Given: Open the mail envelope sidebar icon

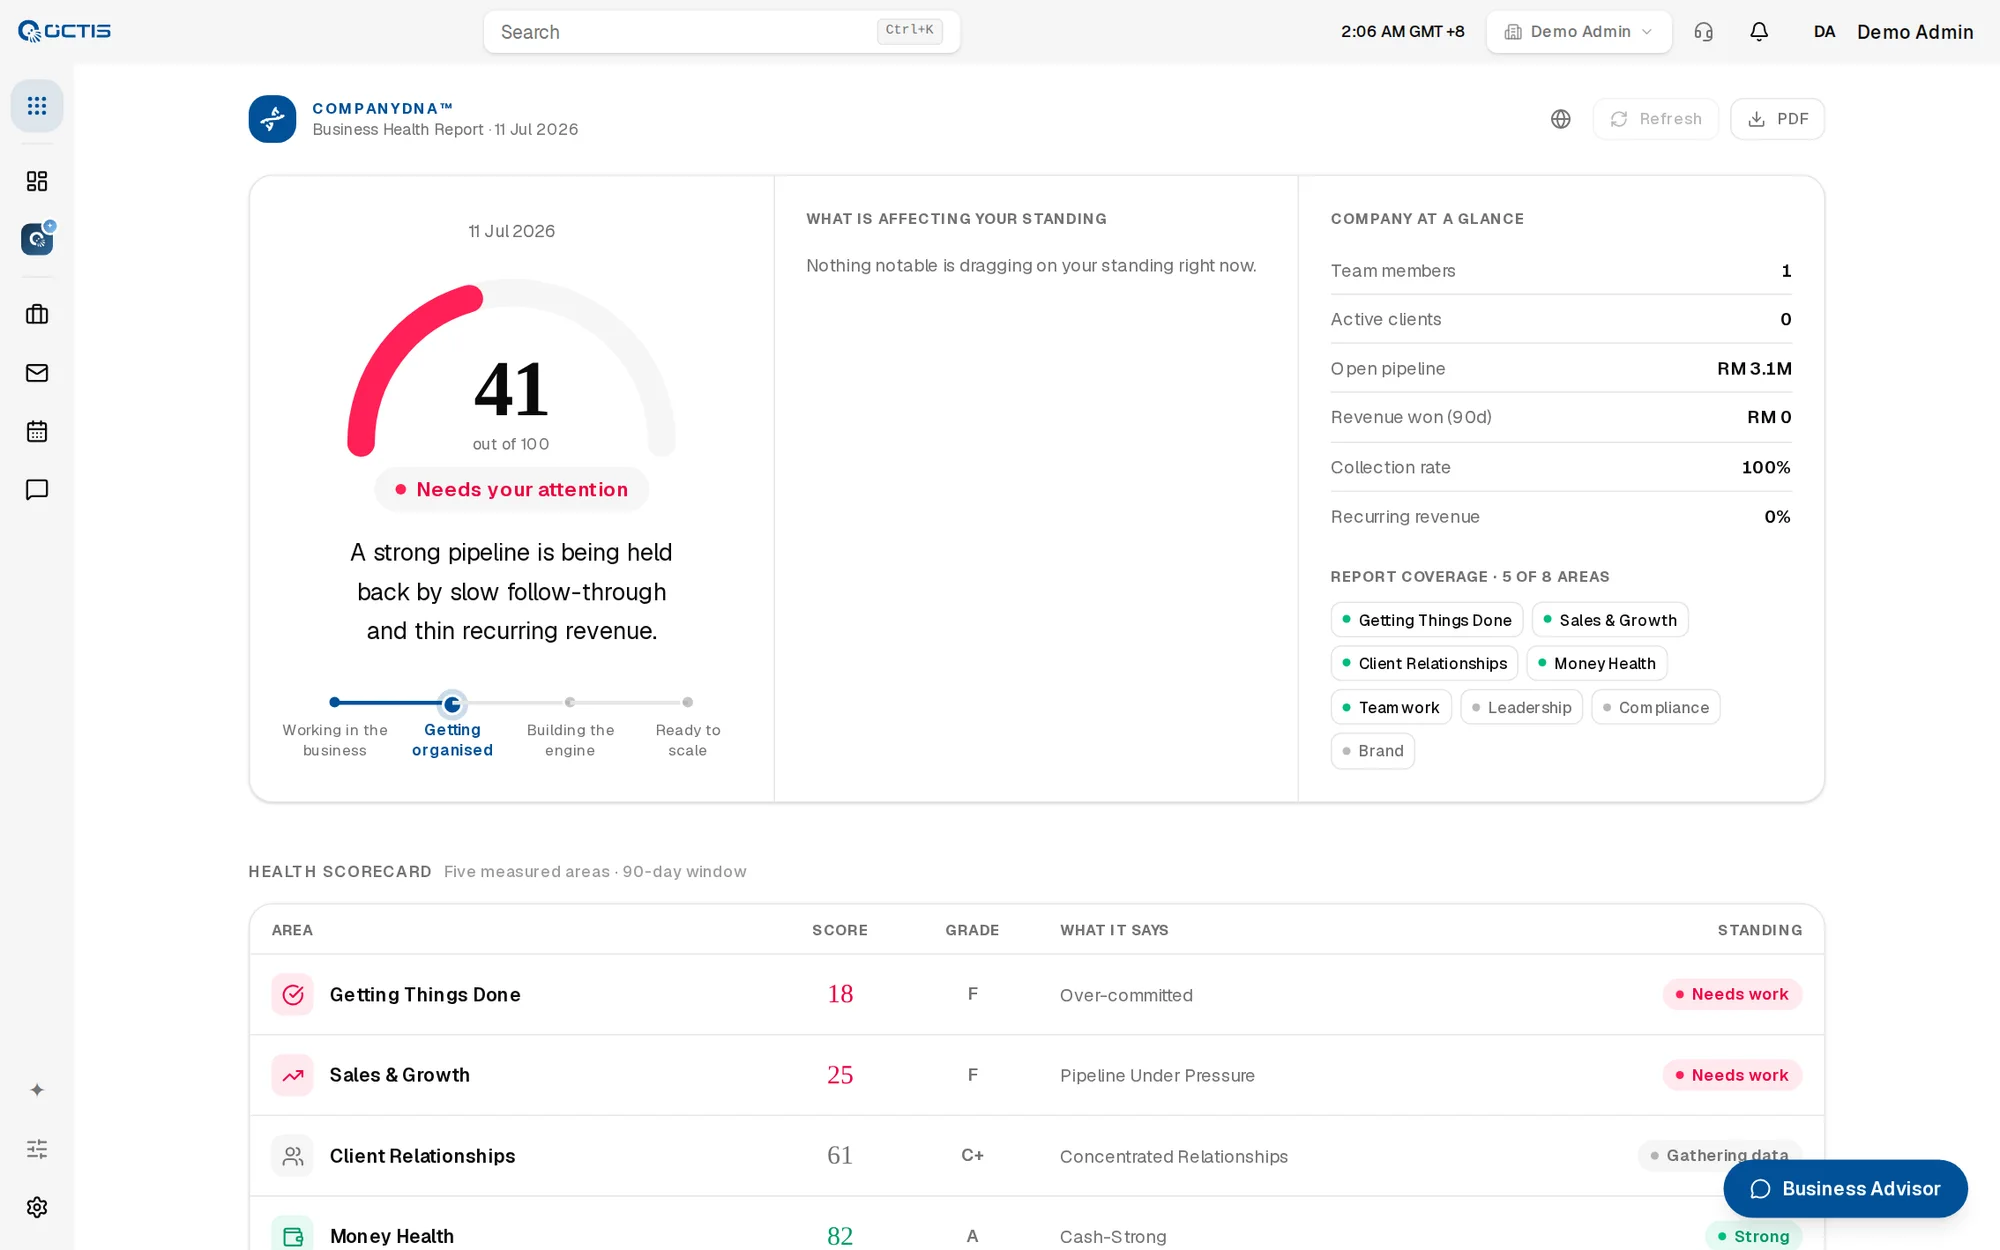Looking at the screenshot, I should pos(37,373).
